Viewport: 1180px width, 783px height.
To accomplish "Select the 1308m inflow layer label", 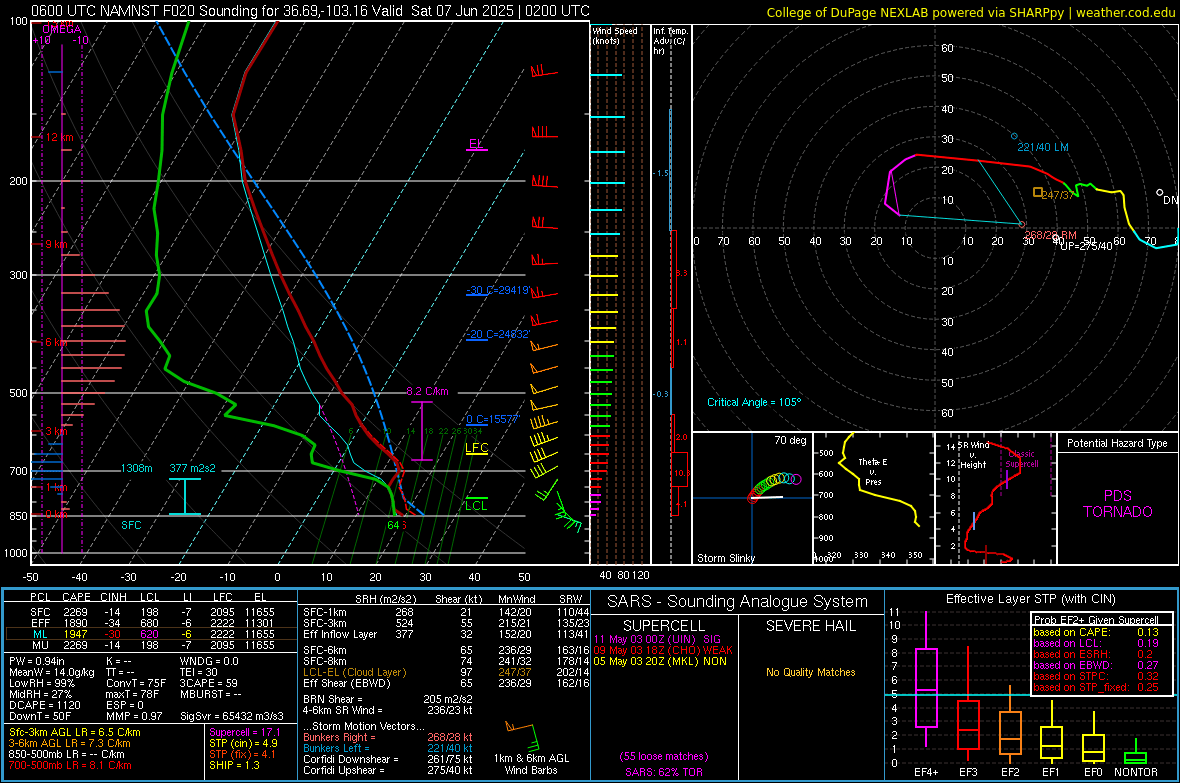I will click(x=136, y=468).
